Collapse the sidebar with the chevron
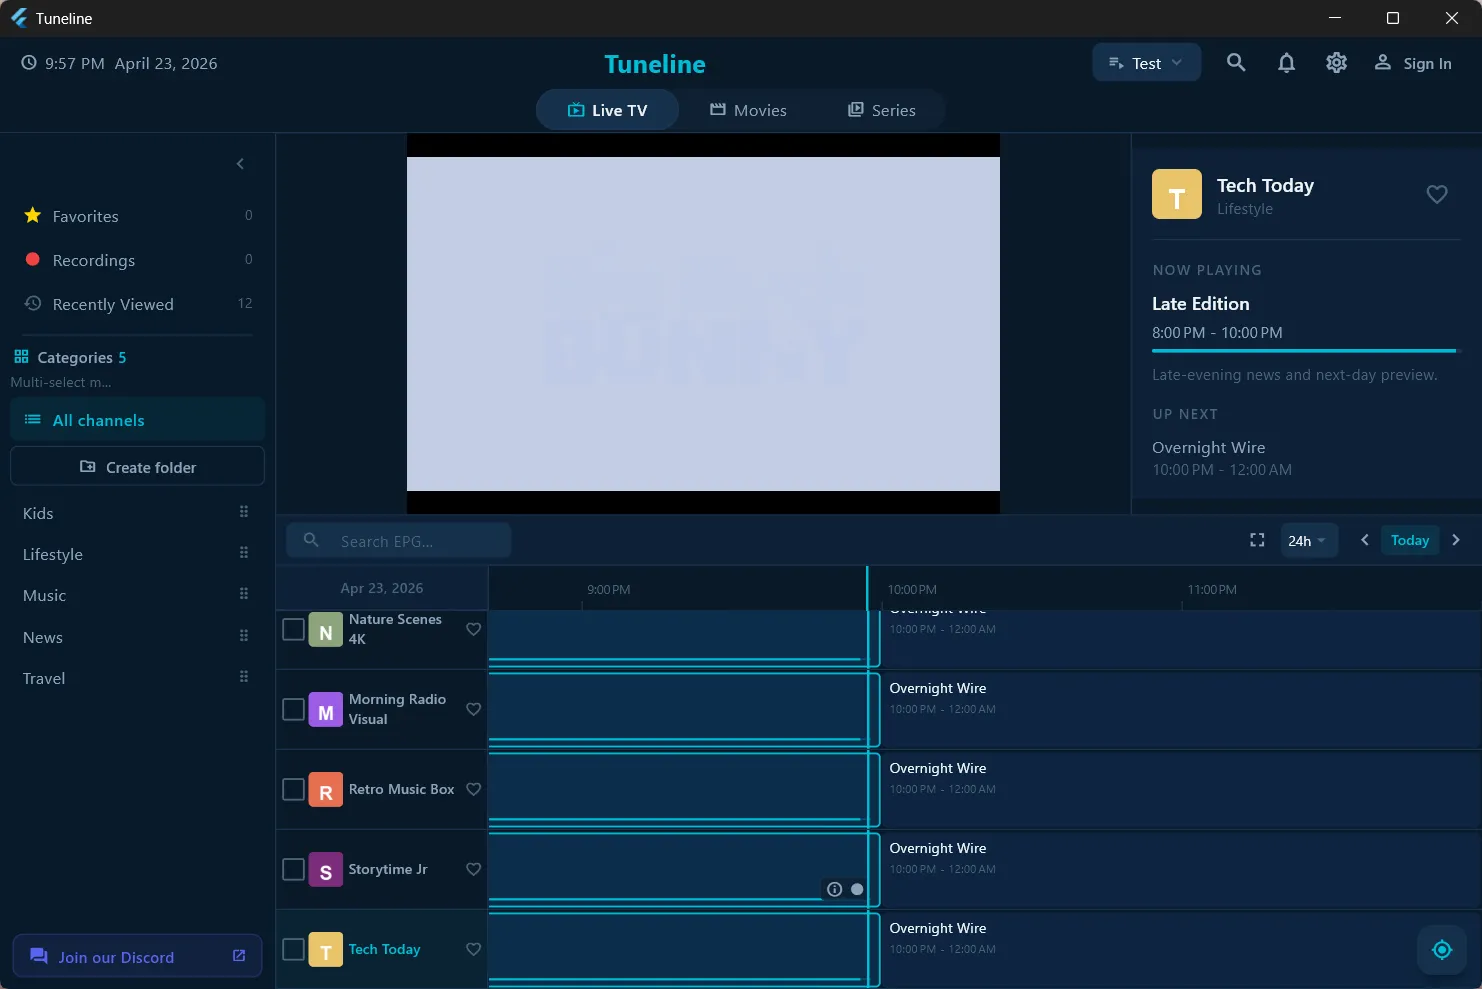 point(240,163)
